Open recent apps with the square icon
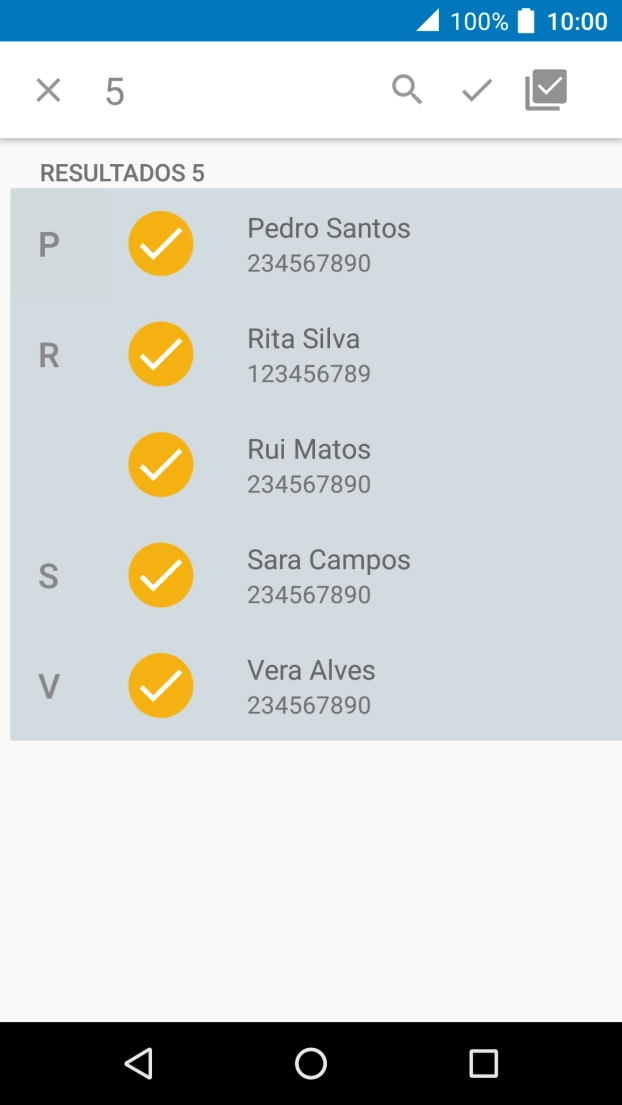The width and height of the screenshot is (622, 1105). click(483, 1063)
